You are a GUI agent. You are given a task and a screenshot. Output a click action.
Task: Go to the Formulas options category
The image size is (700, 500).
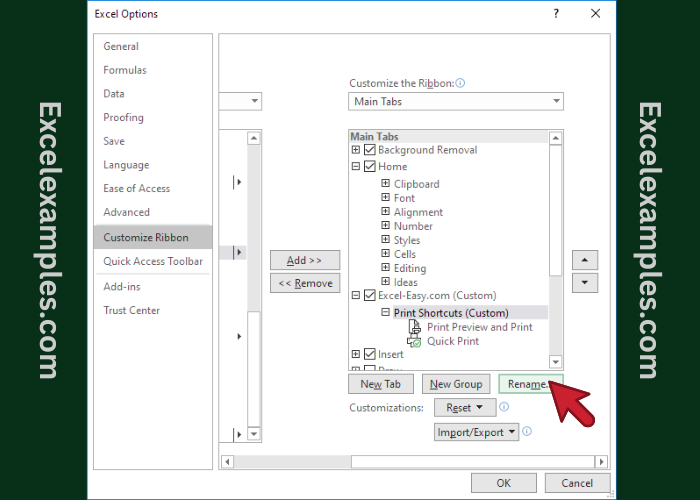[x=125, y=70]
